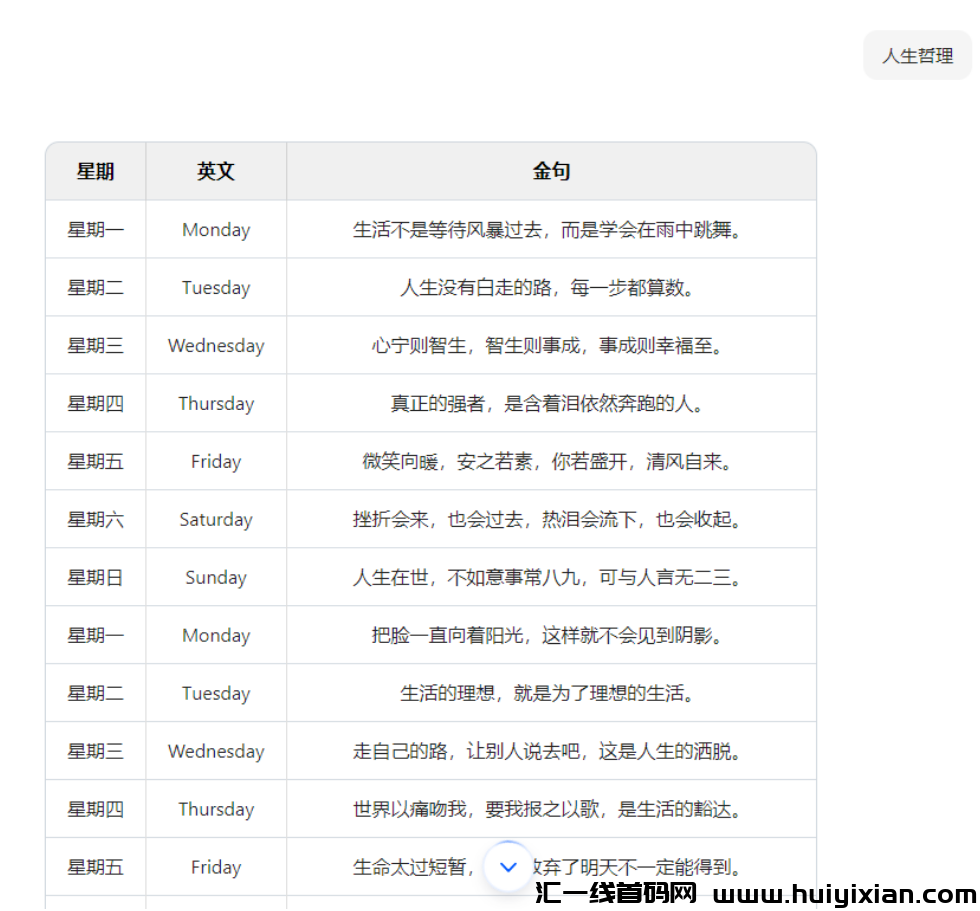Viewport: 980px width, 911px height.
Task: Select the 金句 column header
Action: pos(552,171)
